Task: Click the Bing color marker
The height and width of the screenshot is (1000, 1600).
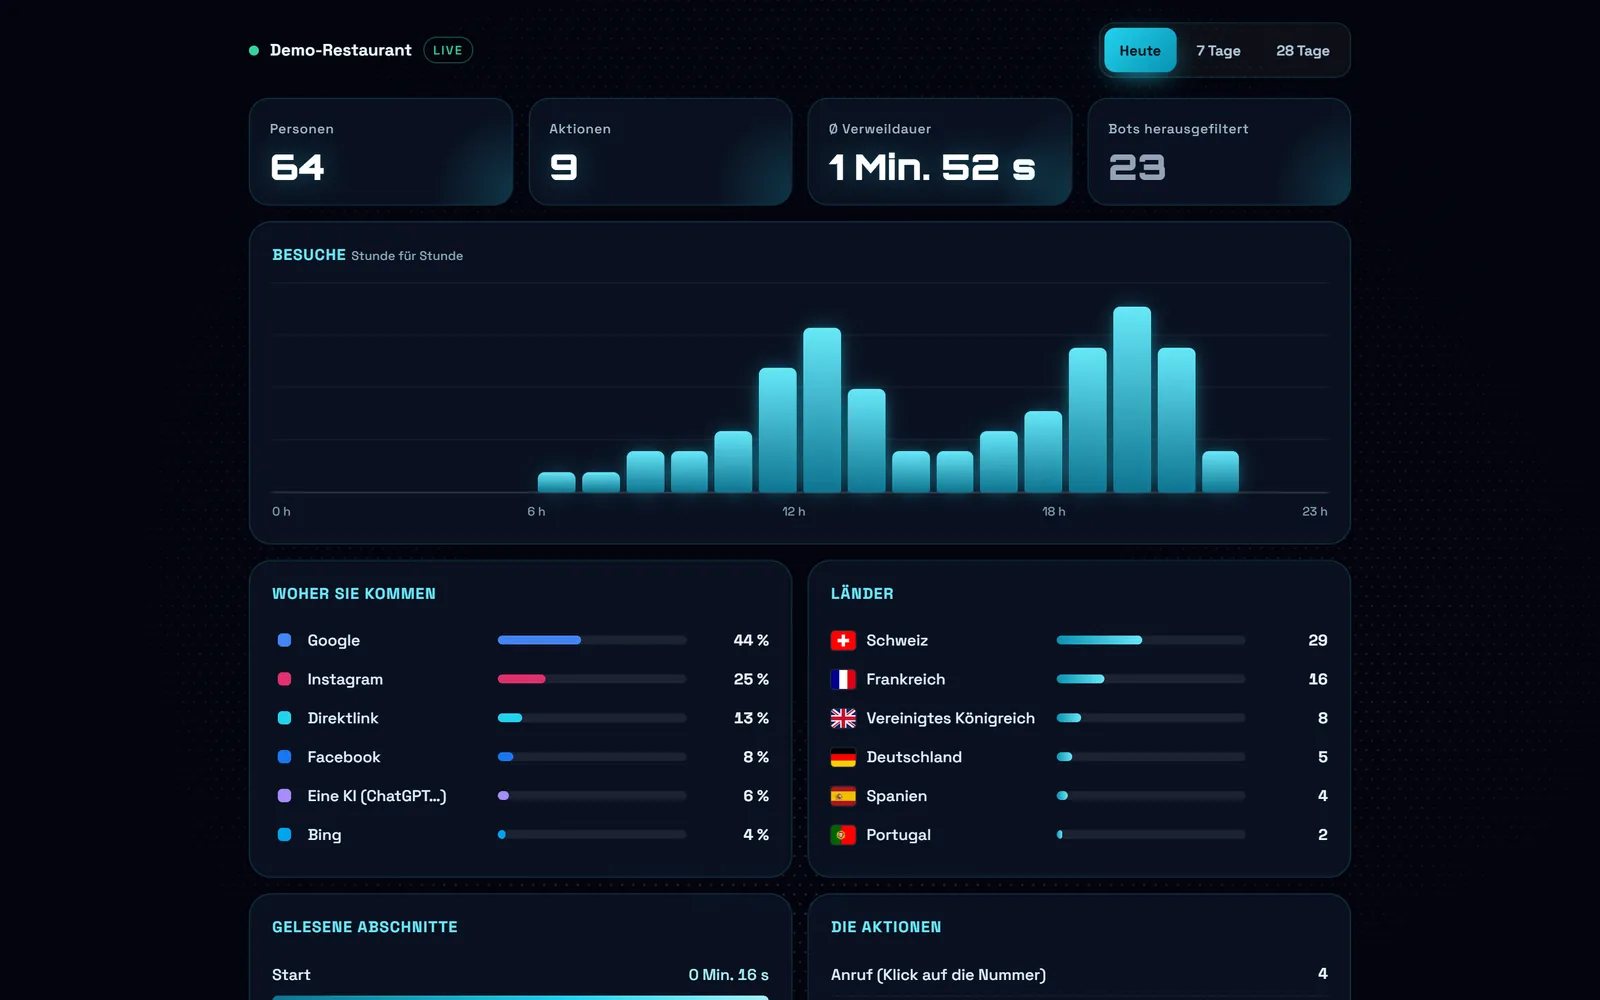Action: pos(284,835)
